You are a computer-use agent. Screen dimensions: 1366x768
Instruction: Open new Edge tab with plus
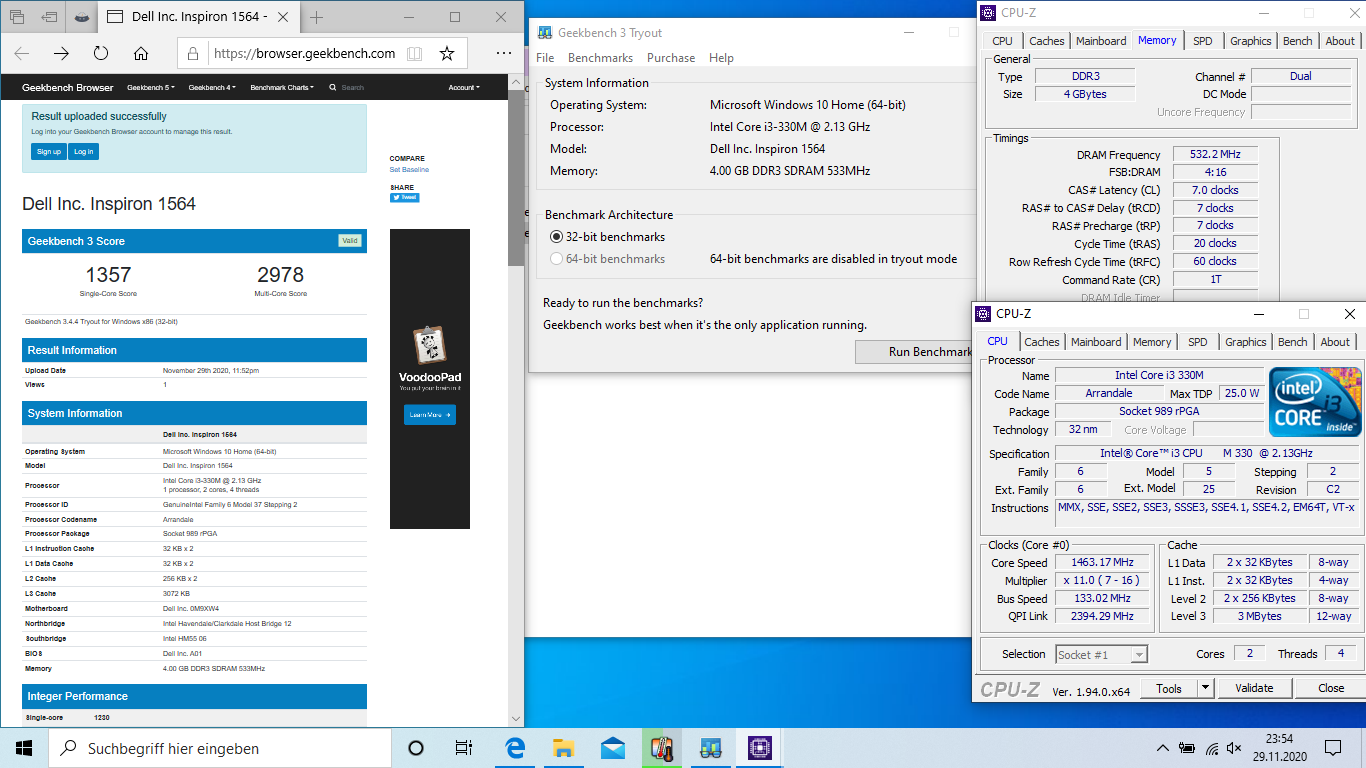tap(317, 17)
